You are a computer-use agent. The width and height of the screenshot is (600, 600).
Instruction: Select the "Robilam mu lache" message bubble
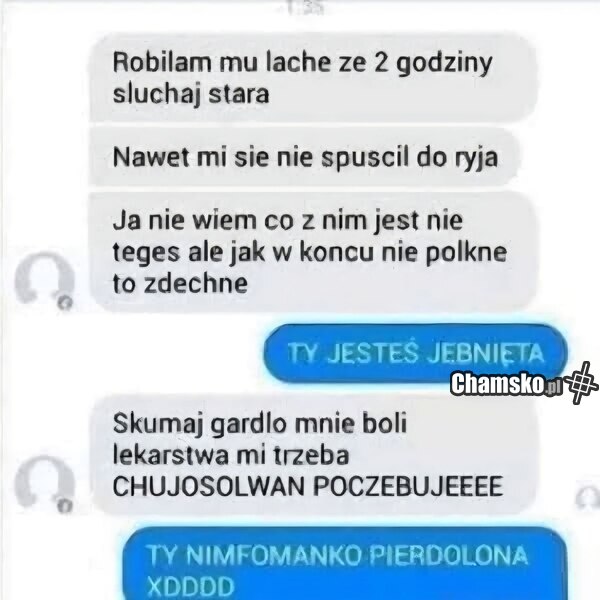(x=312, y=78)
